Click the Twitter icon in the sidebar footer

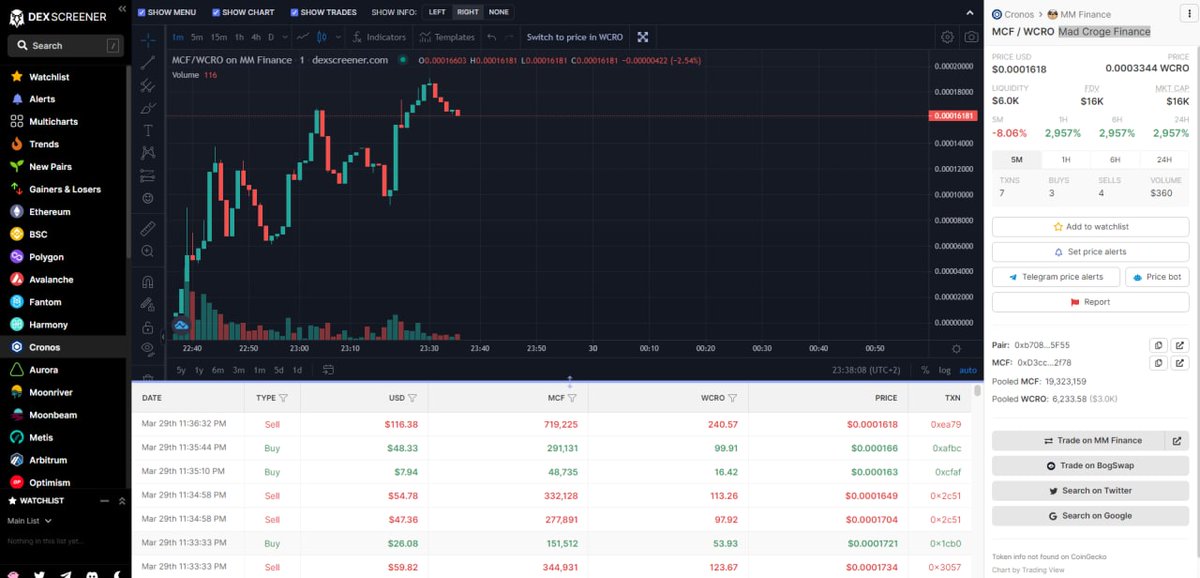39,574
